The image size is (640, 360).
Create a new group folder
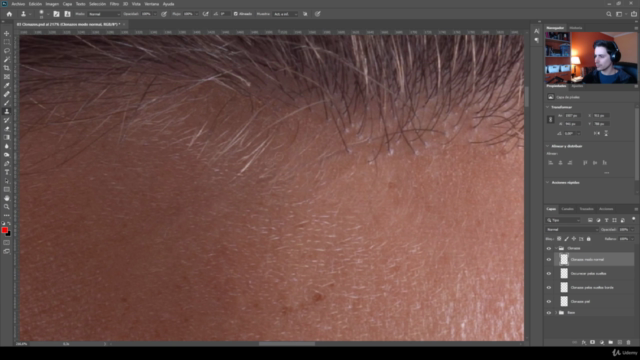[611, 342]
